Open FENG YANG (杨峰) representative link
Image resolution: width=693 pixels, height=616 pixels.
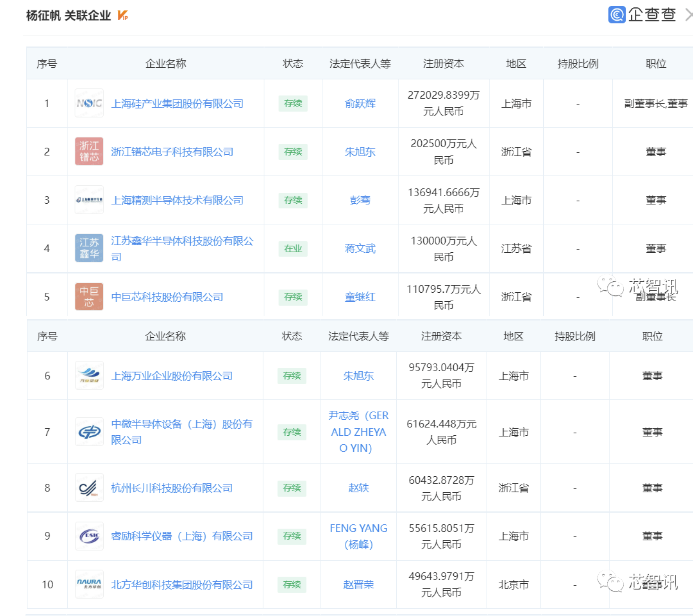click(359, 536)
